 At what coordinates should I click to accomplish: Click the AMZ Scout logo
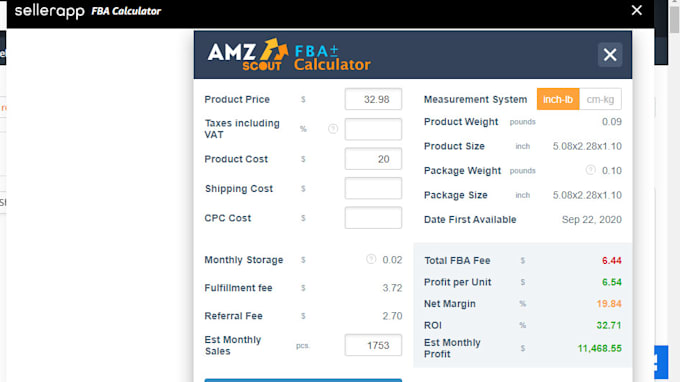coord(248,55)
